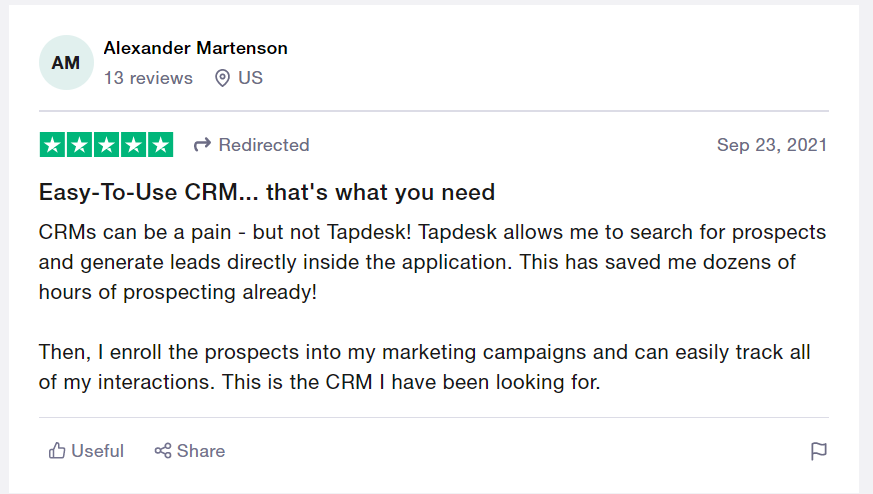Image resolution: width=873 pixels, height=494 pixels.
Task: Click the first paragraph about Tapdesk prospecting
Action: (433, 263)
